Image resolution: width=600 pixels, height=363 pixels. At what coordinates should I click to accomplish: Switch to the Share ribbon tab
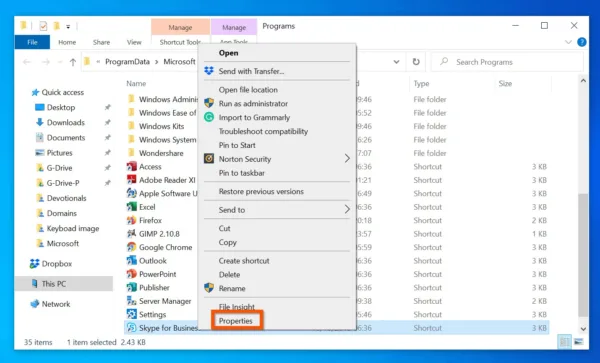click(101, 42)
